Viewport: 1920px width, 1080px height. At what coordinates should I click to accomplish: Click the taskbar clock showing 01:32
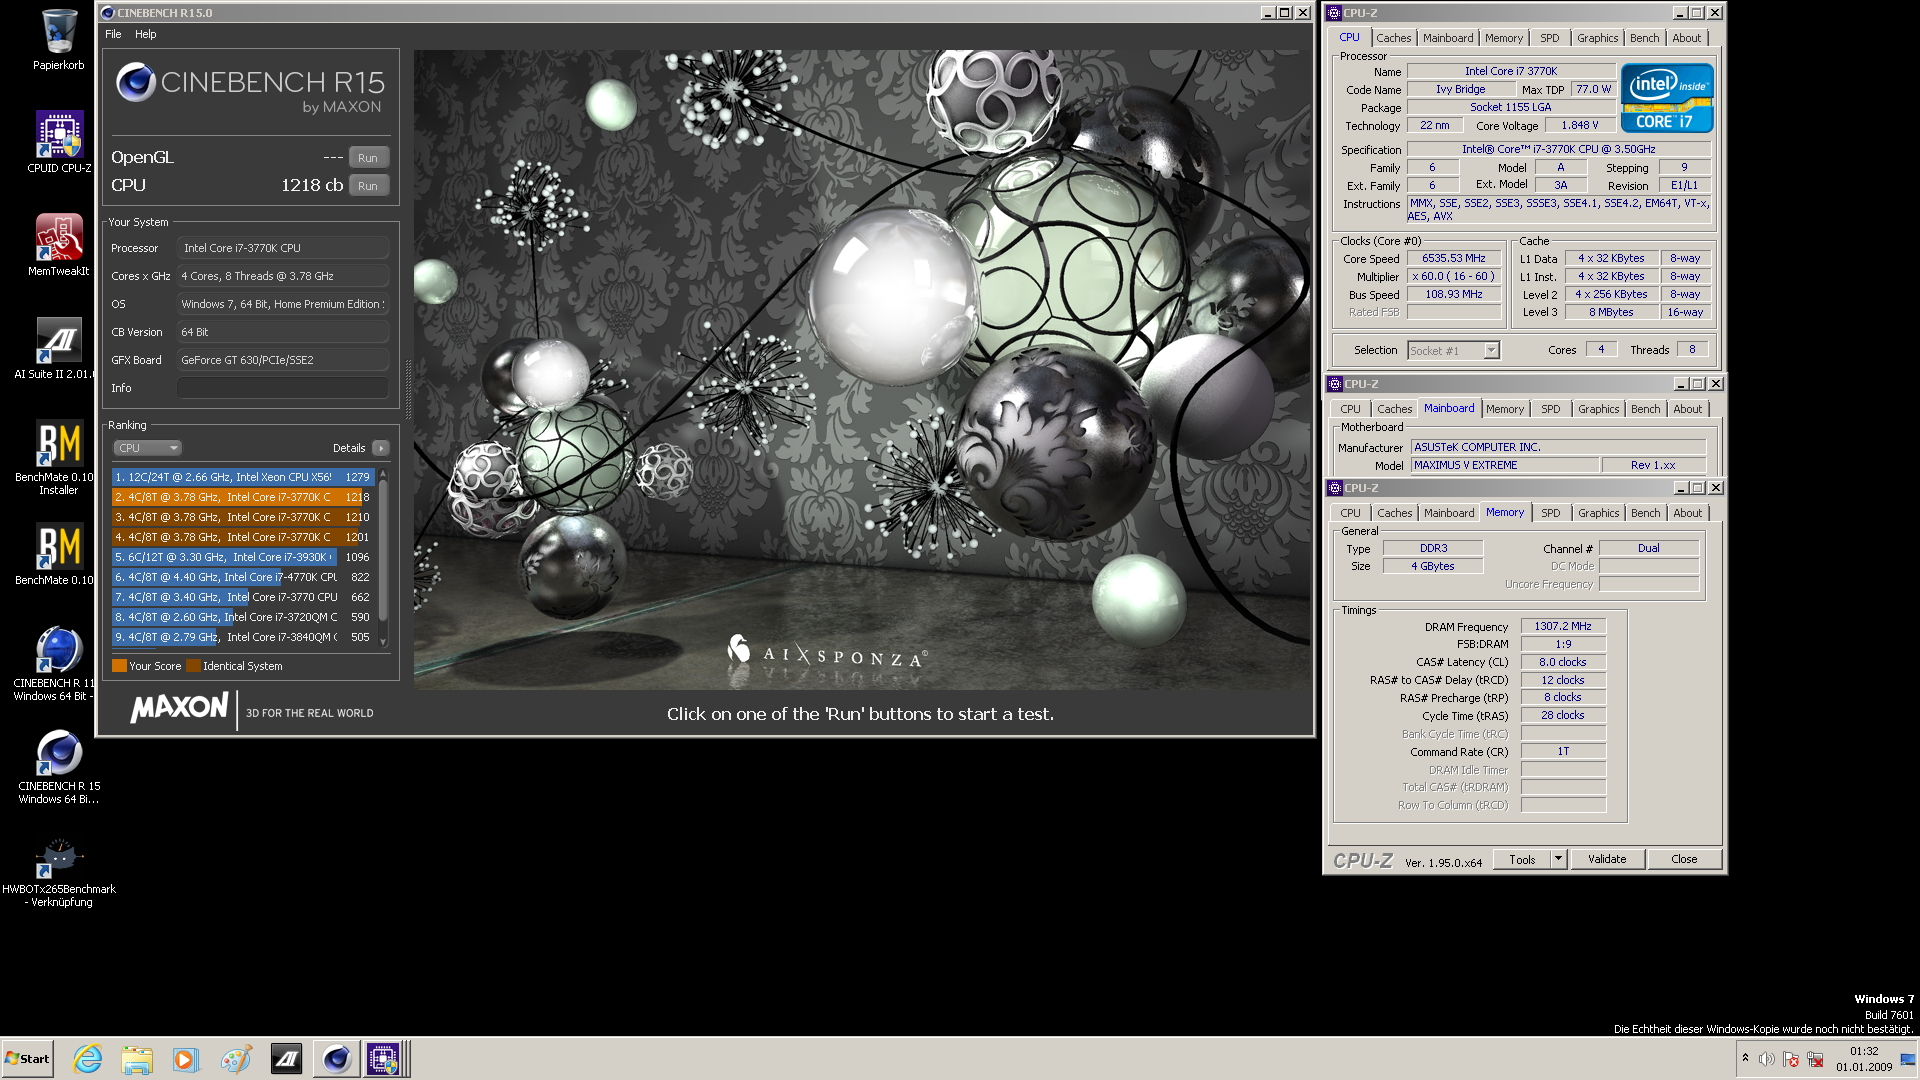point(1864,1059)
